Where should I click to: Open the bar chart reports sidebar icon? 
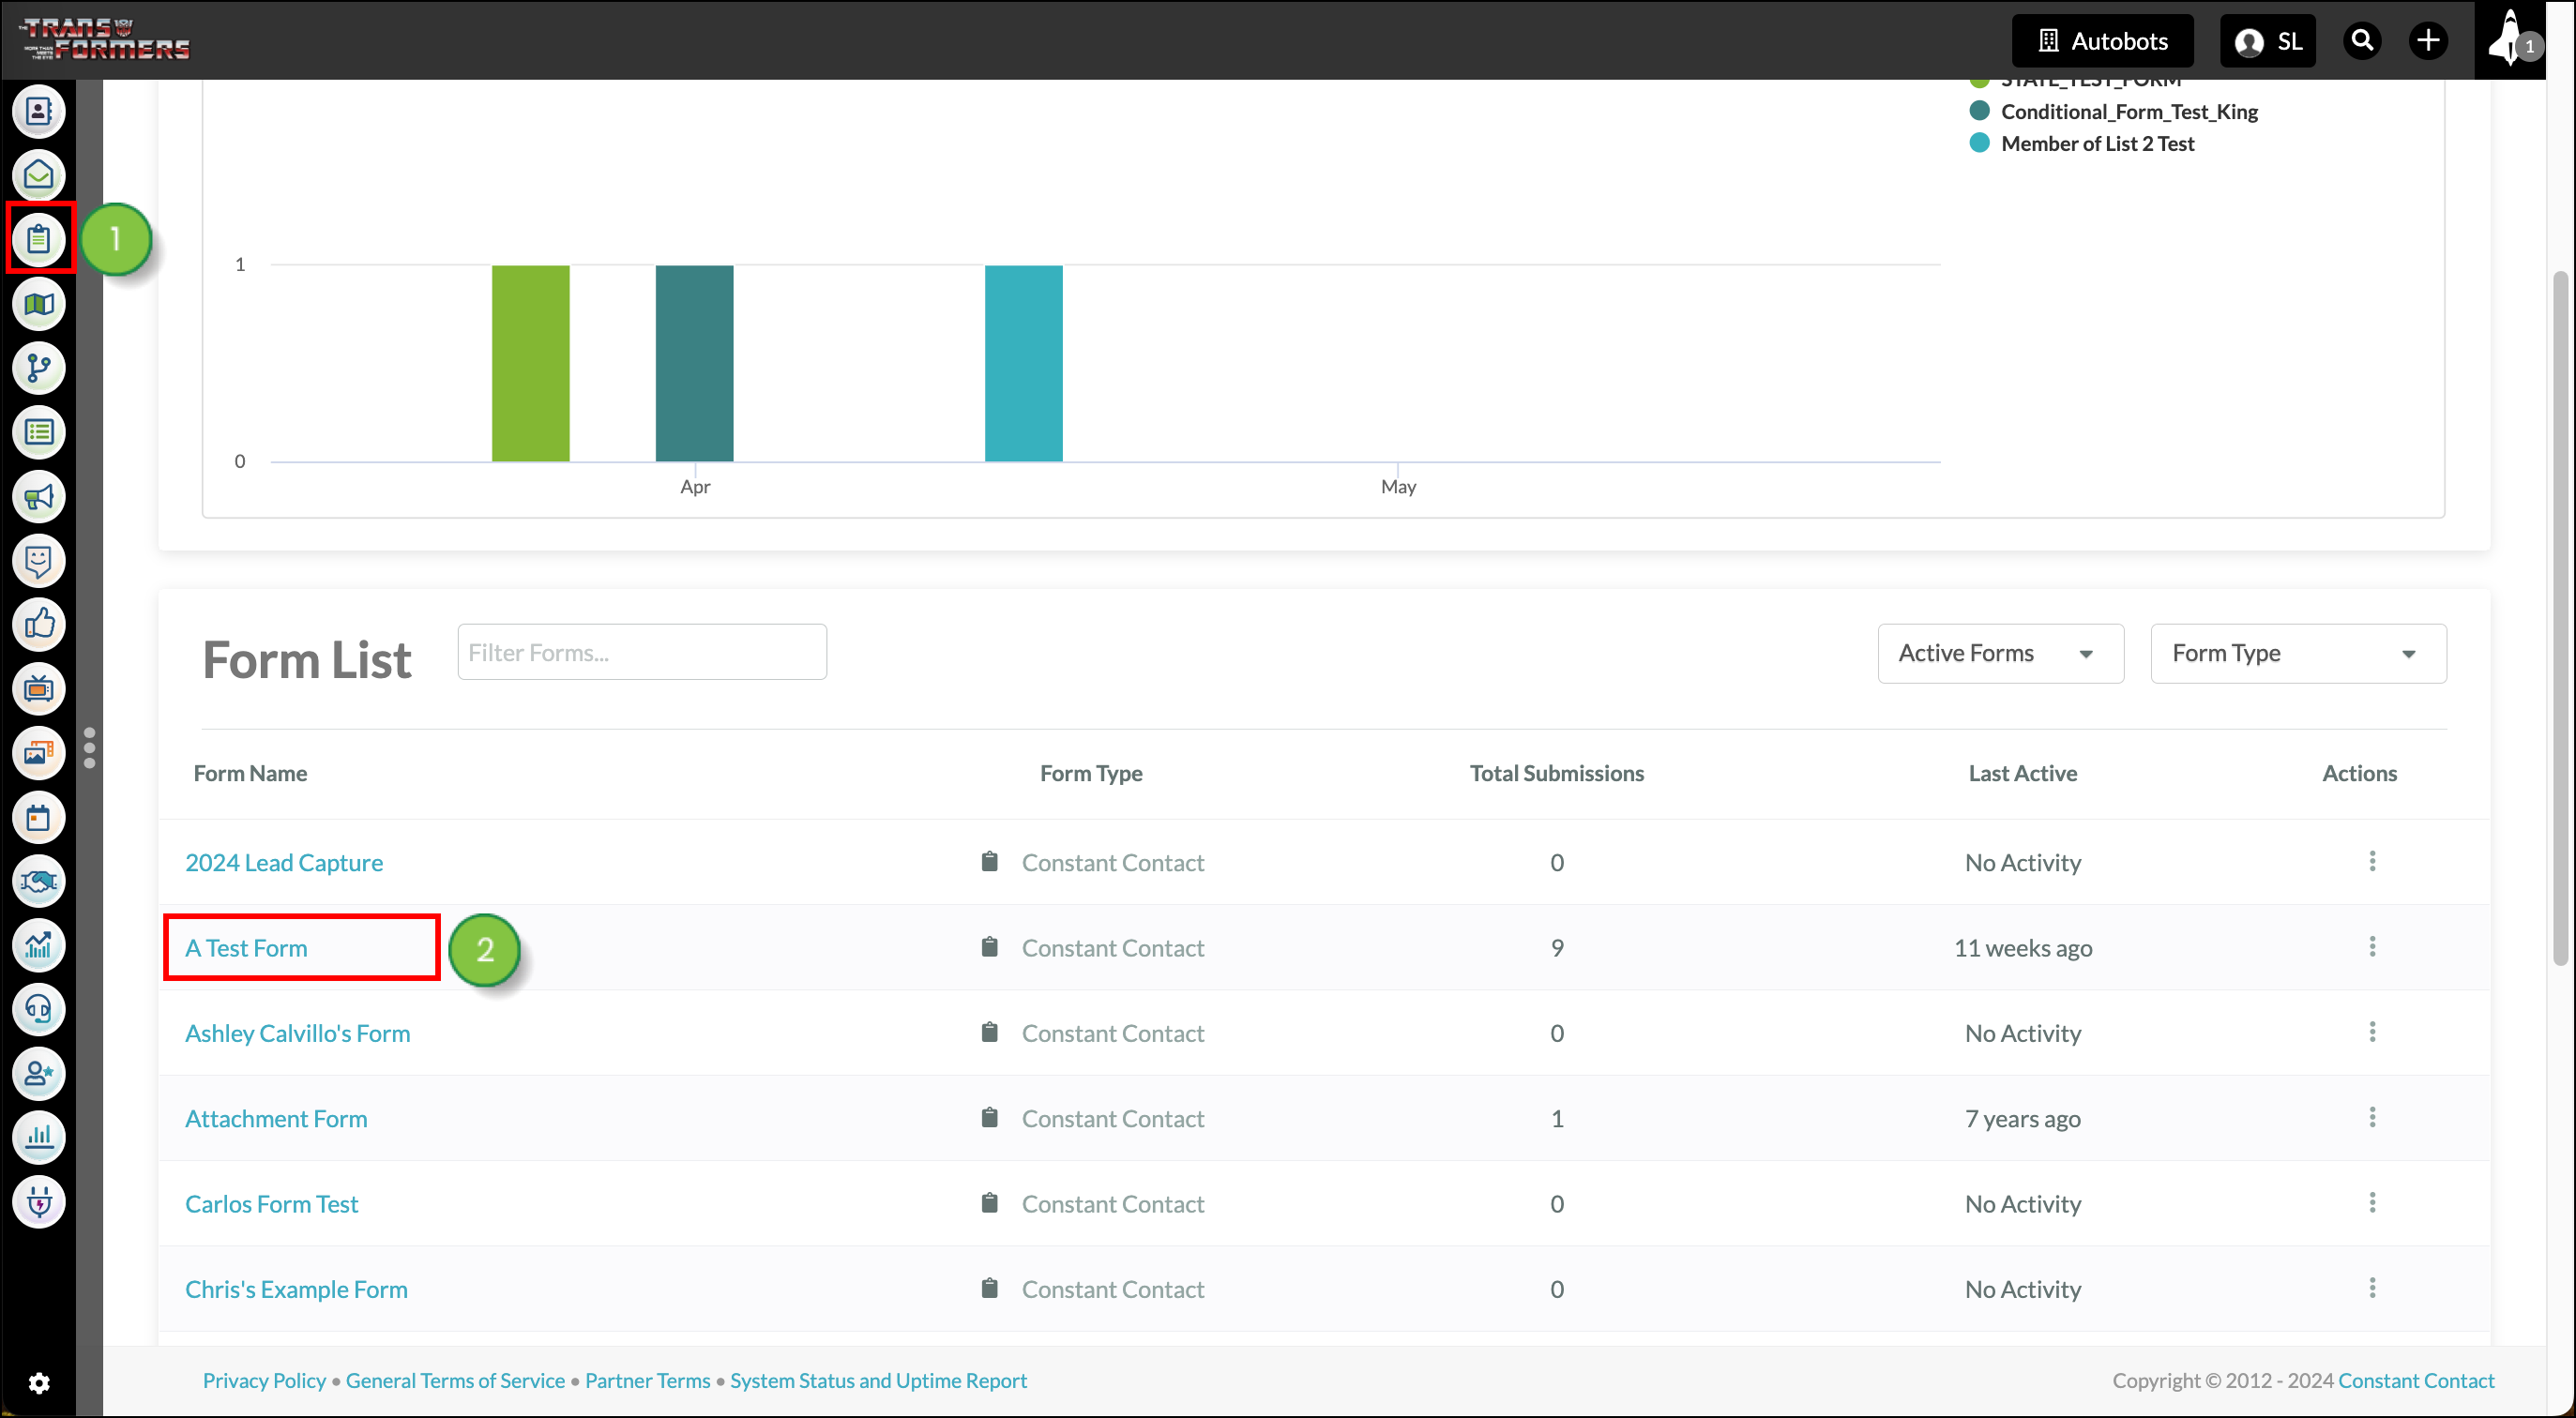[x=38, y=1137]
